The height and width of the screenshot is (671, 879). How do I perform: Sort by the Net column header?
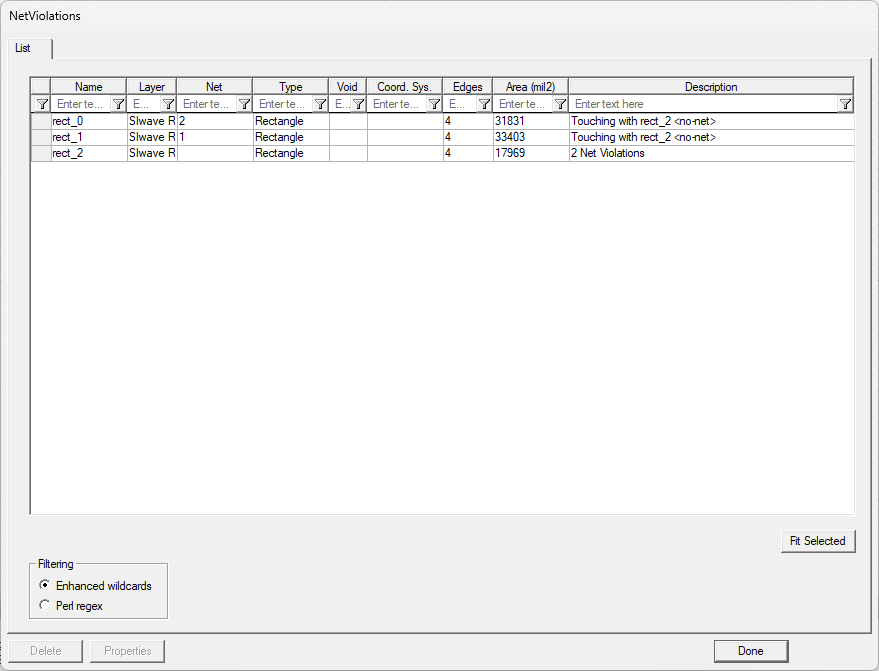point(214,87)
